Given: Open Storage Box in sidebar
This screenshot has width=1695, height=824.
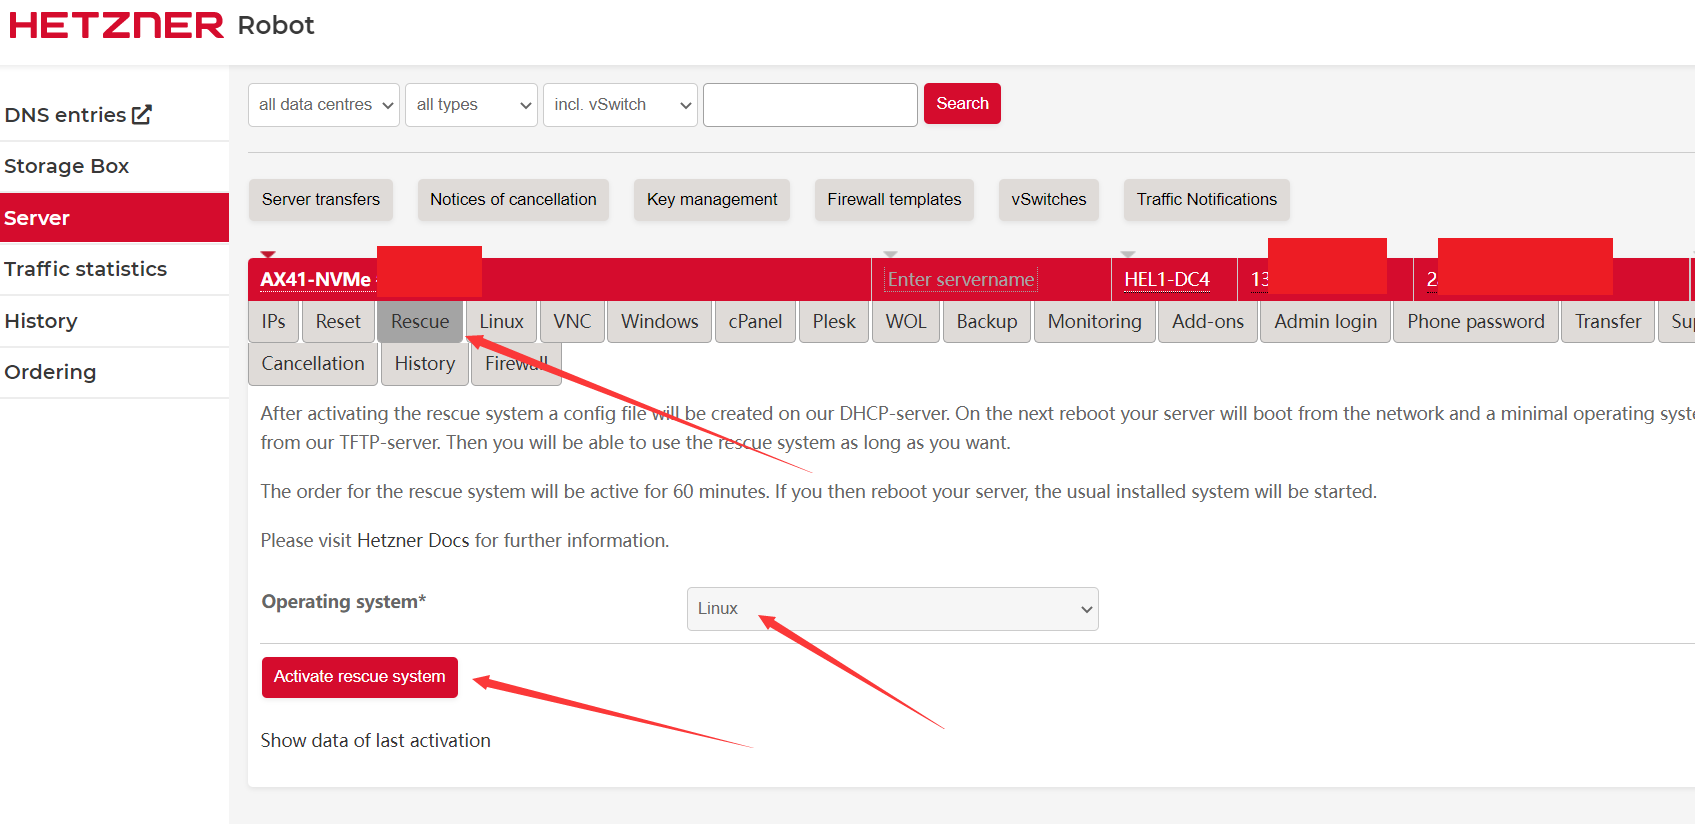Looking at the screenshot, I should click(x=66, y=166).
